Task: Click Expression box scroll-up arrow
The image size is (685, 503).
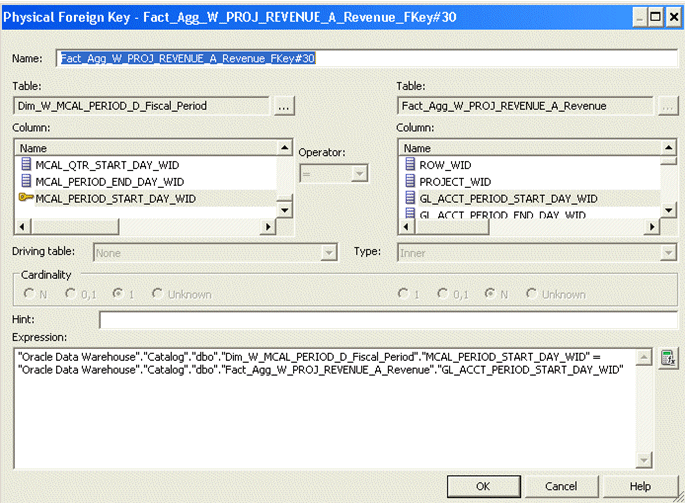Action: point(644,357)
